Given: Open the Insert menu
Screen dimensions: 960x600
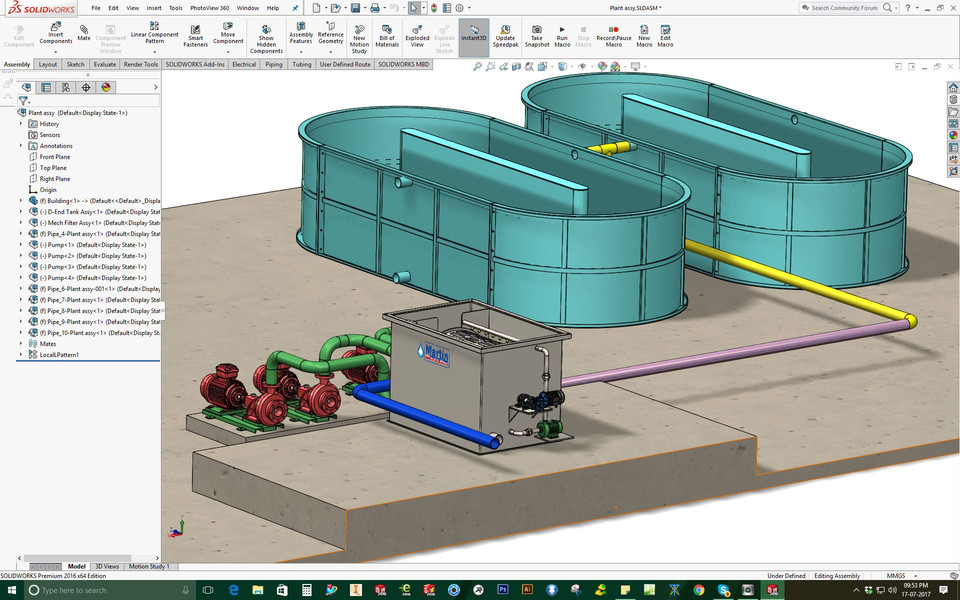Looking at the screenshot, I should [153, 7].
